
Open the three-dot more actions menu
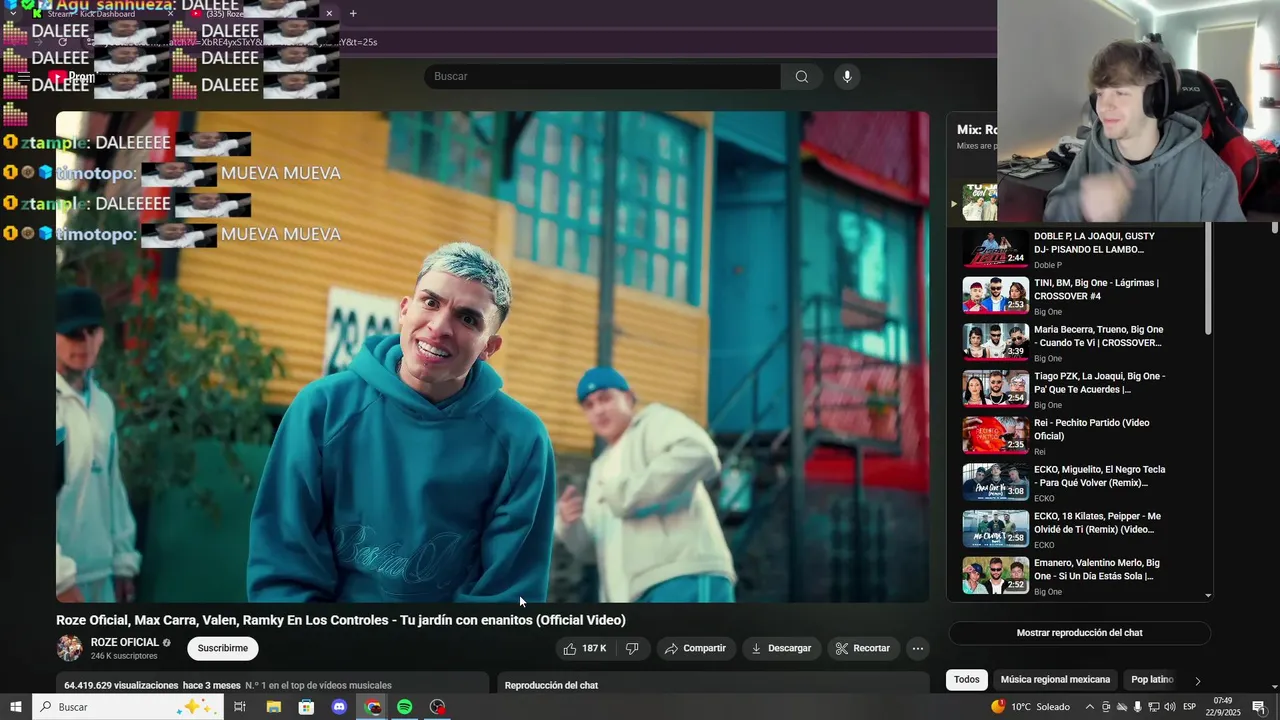tap(918, 648)
